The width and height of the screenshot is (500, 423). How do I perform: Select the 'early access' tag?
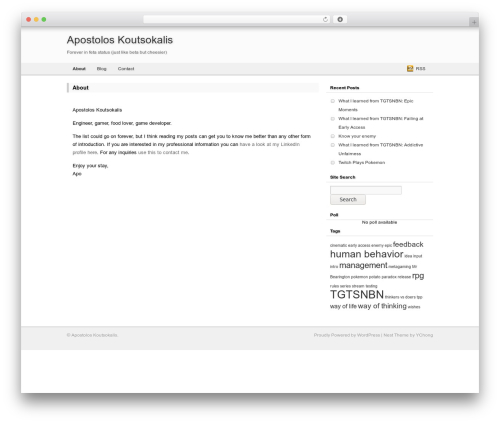coord(359,245)
